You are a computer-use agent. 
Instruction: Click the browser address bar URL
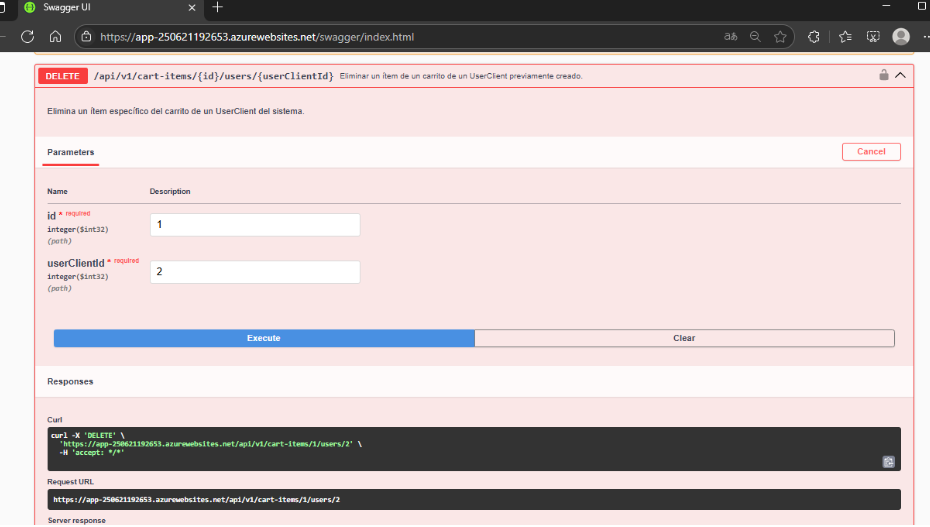click(x=257, y=37)
